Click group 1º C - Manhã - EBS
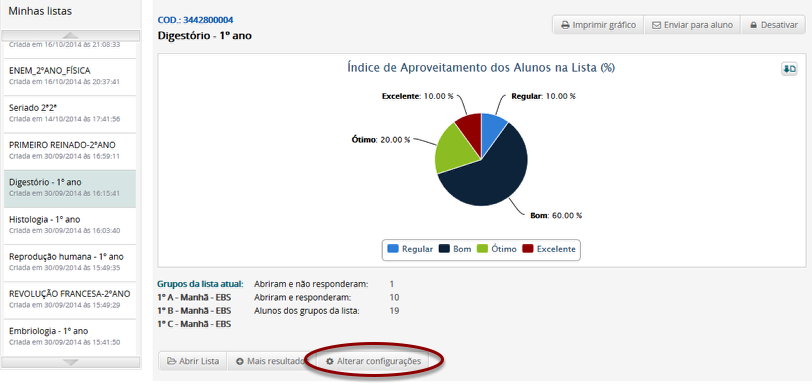This screenshot has height=384, width=812. [x=194, y=324]
